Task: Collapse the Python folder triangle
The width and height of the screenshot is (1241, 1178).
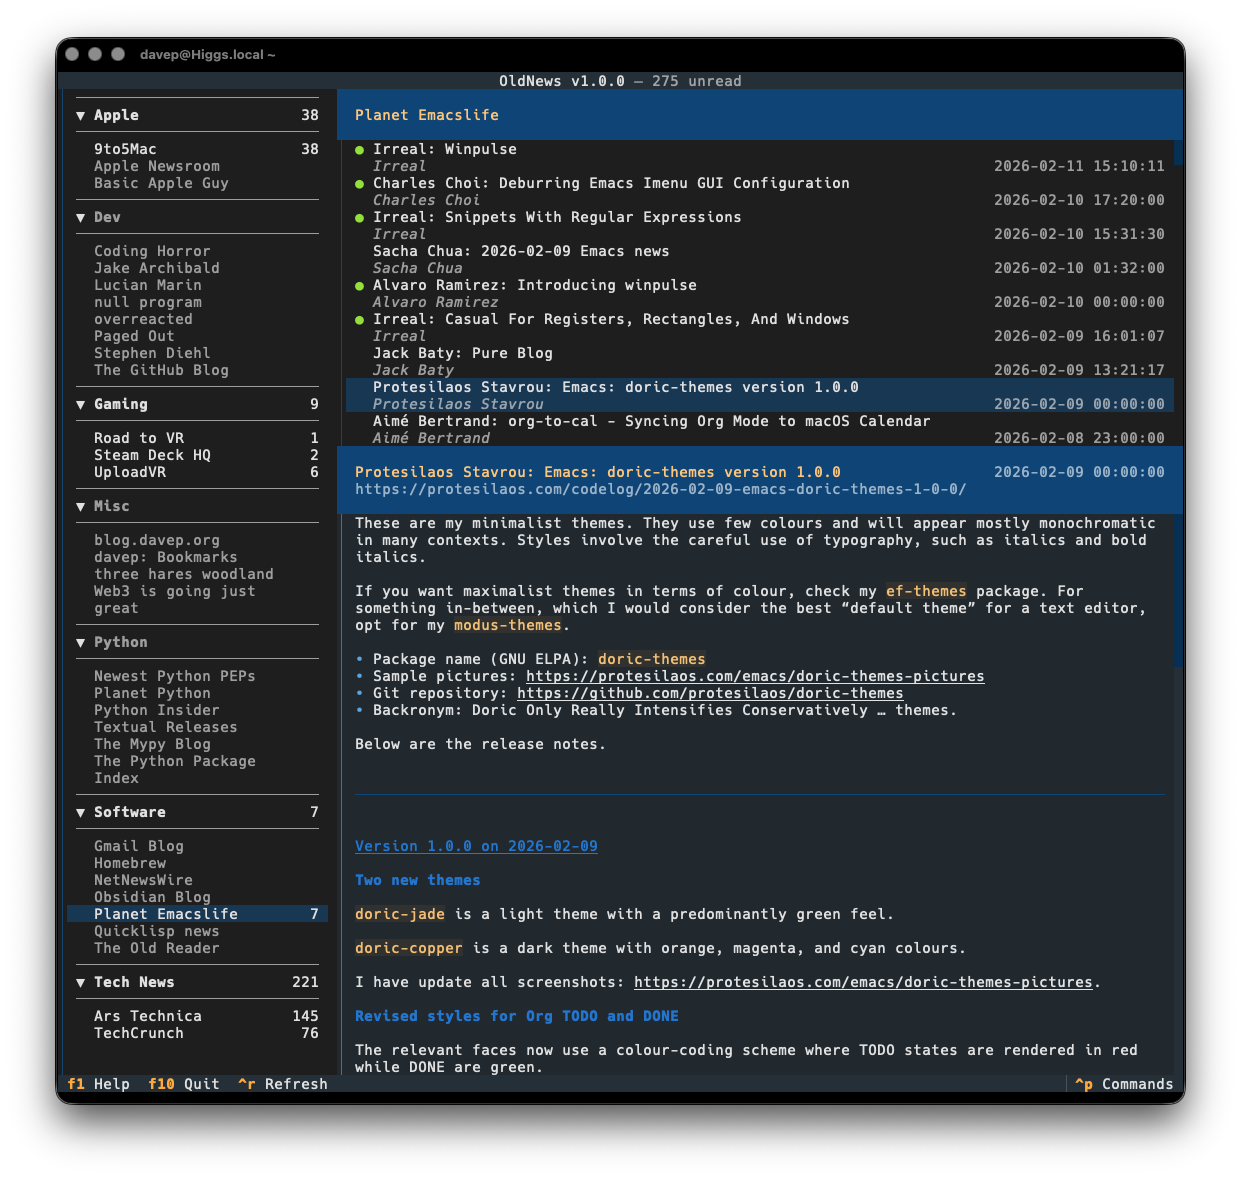Action: (x=80, y=643)
